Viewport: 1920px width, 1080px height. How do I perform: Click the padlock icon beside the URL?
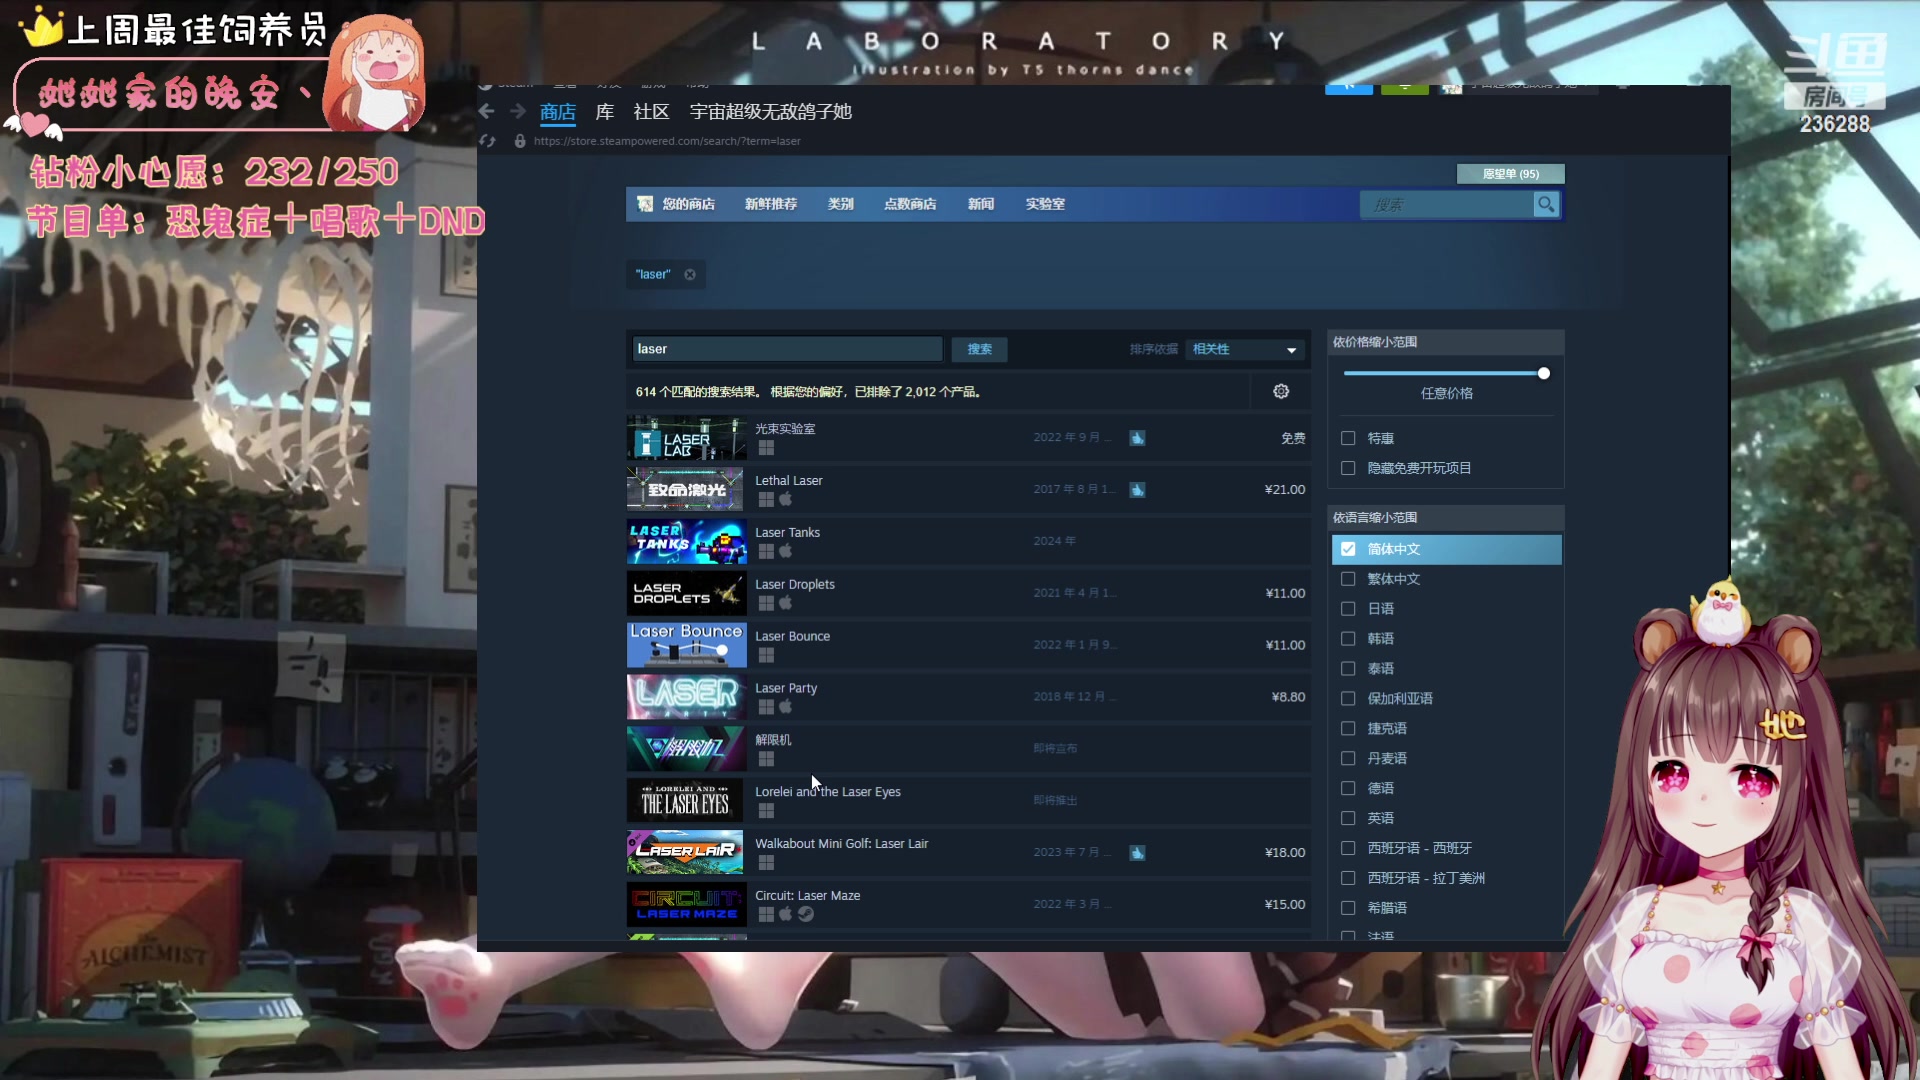520,141
